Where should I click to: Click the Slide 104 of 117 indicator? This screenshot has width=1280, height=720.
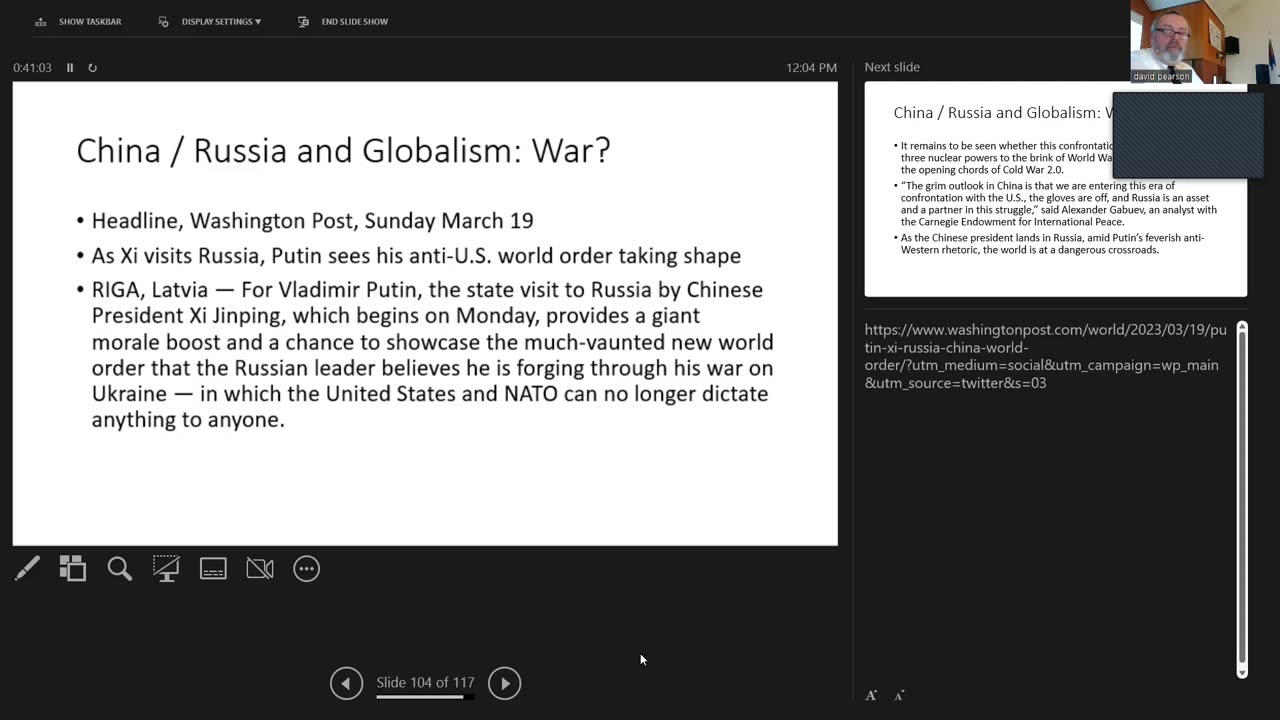[425, 683]
